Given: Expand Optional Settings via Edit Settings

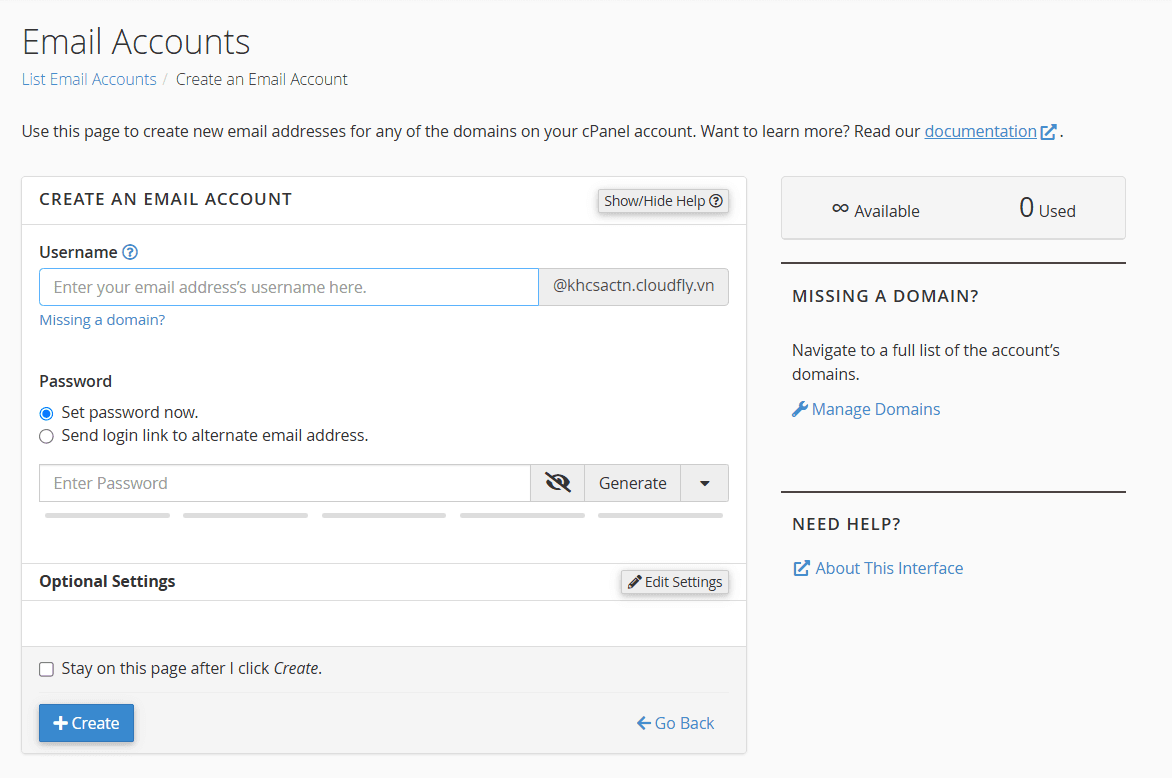Looking at the screenshot, I should 675,582.
